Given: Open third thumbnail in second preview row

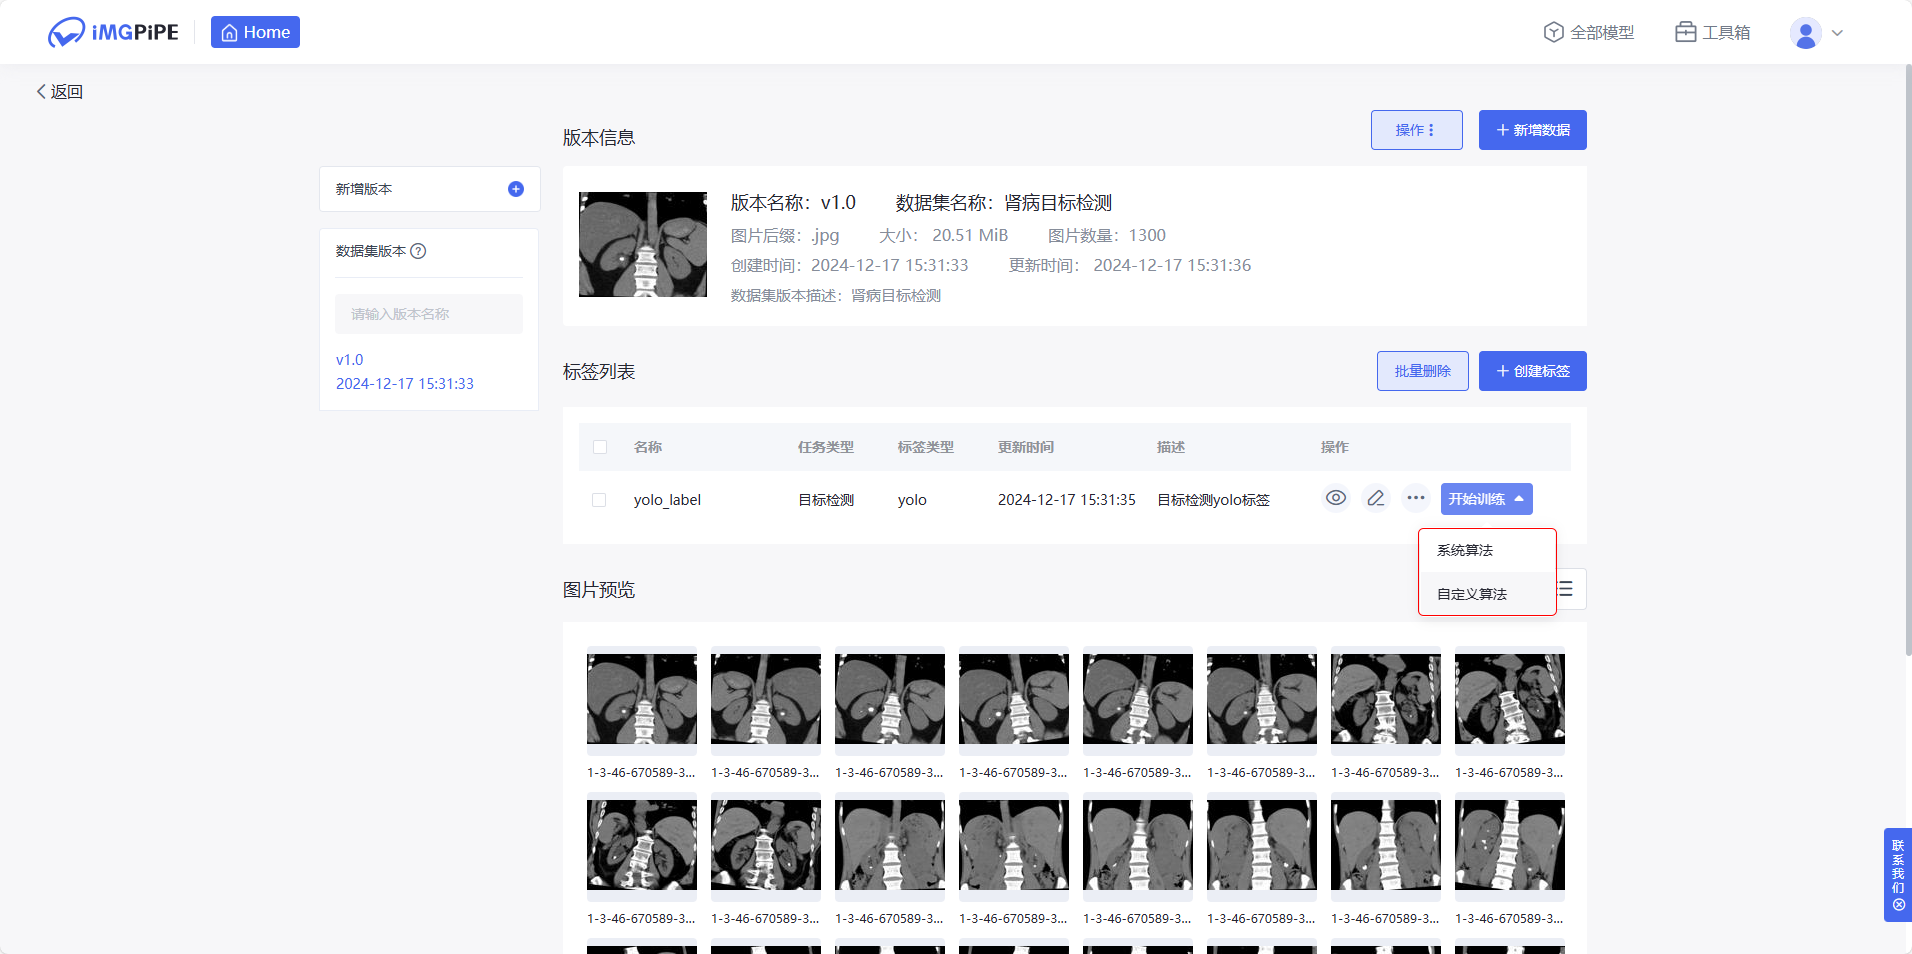Looking at the screenshot, I should click(890, 845).
